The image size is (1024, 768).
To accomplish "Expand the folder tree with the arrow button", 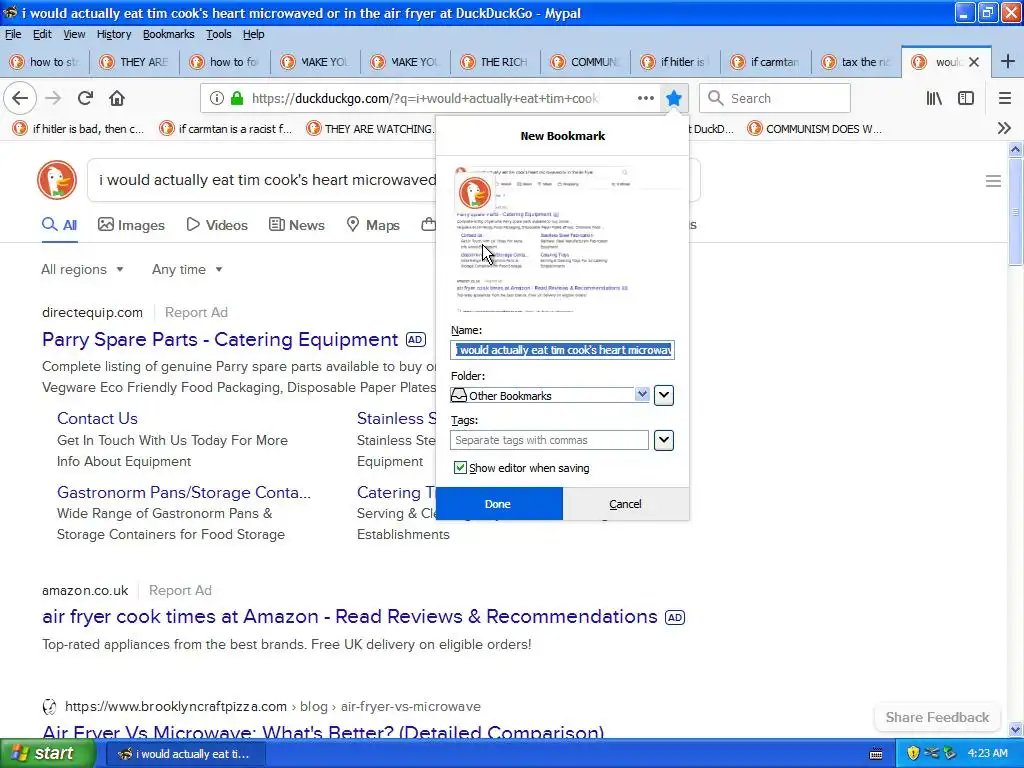I will click(664, 395).
